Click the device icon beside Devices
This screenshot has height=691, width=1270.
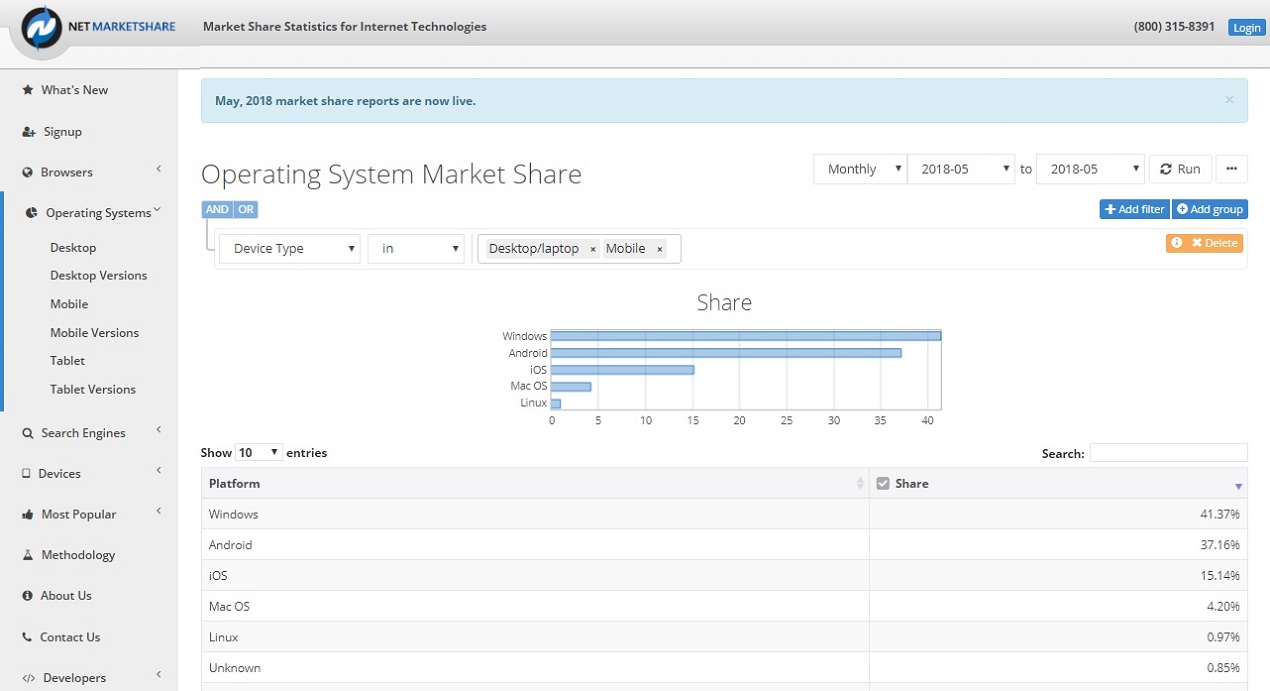(x=27, y=474)
